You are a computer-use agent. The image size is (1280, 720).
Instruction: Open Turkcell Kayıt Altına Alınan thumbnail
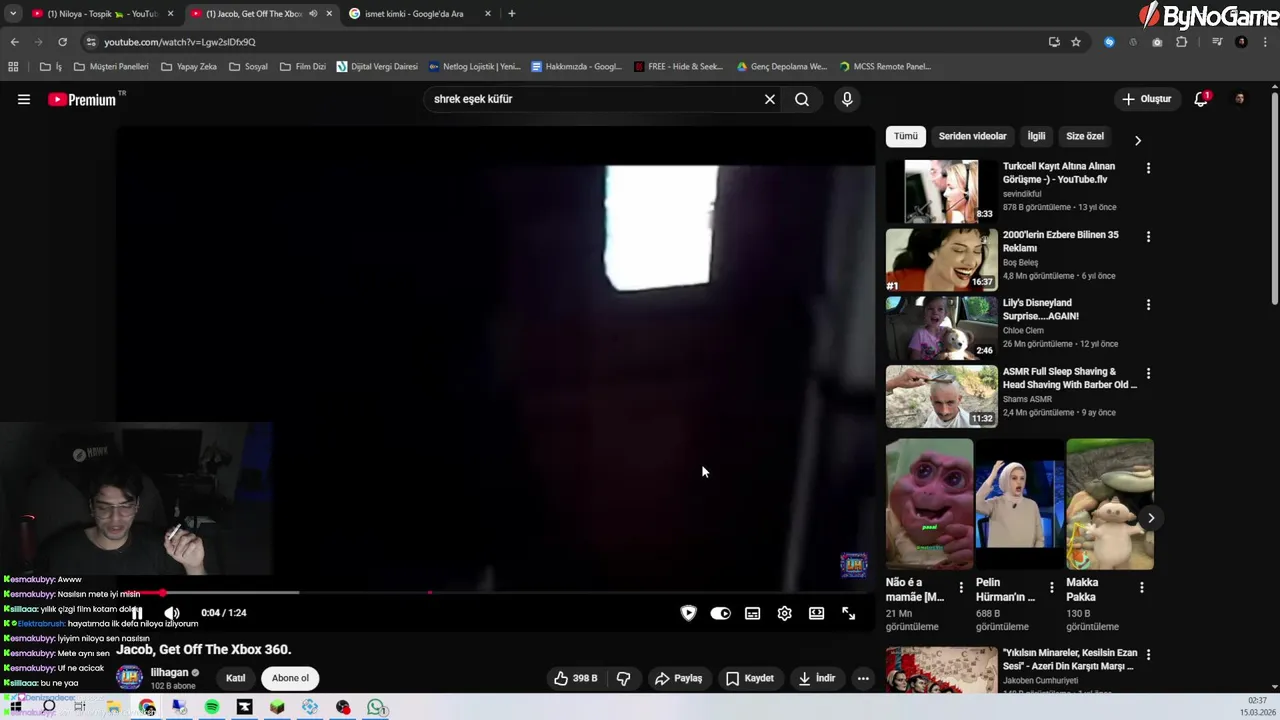point(941,191)
